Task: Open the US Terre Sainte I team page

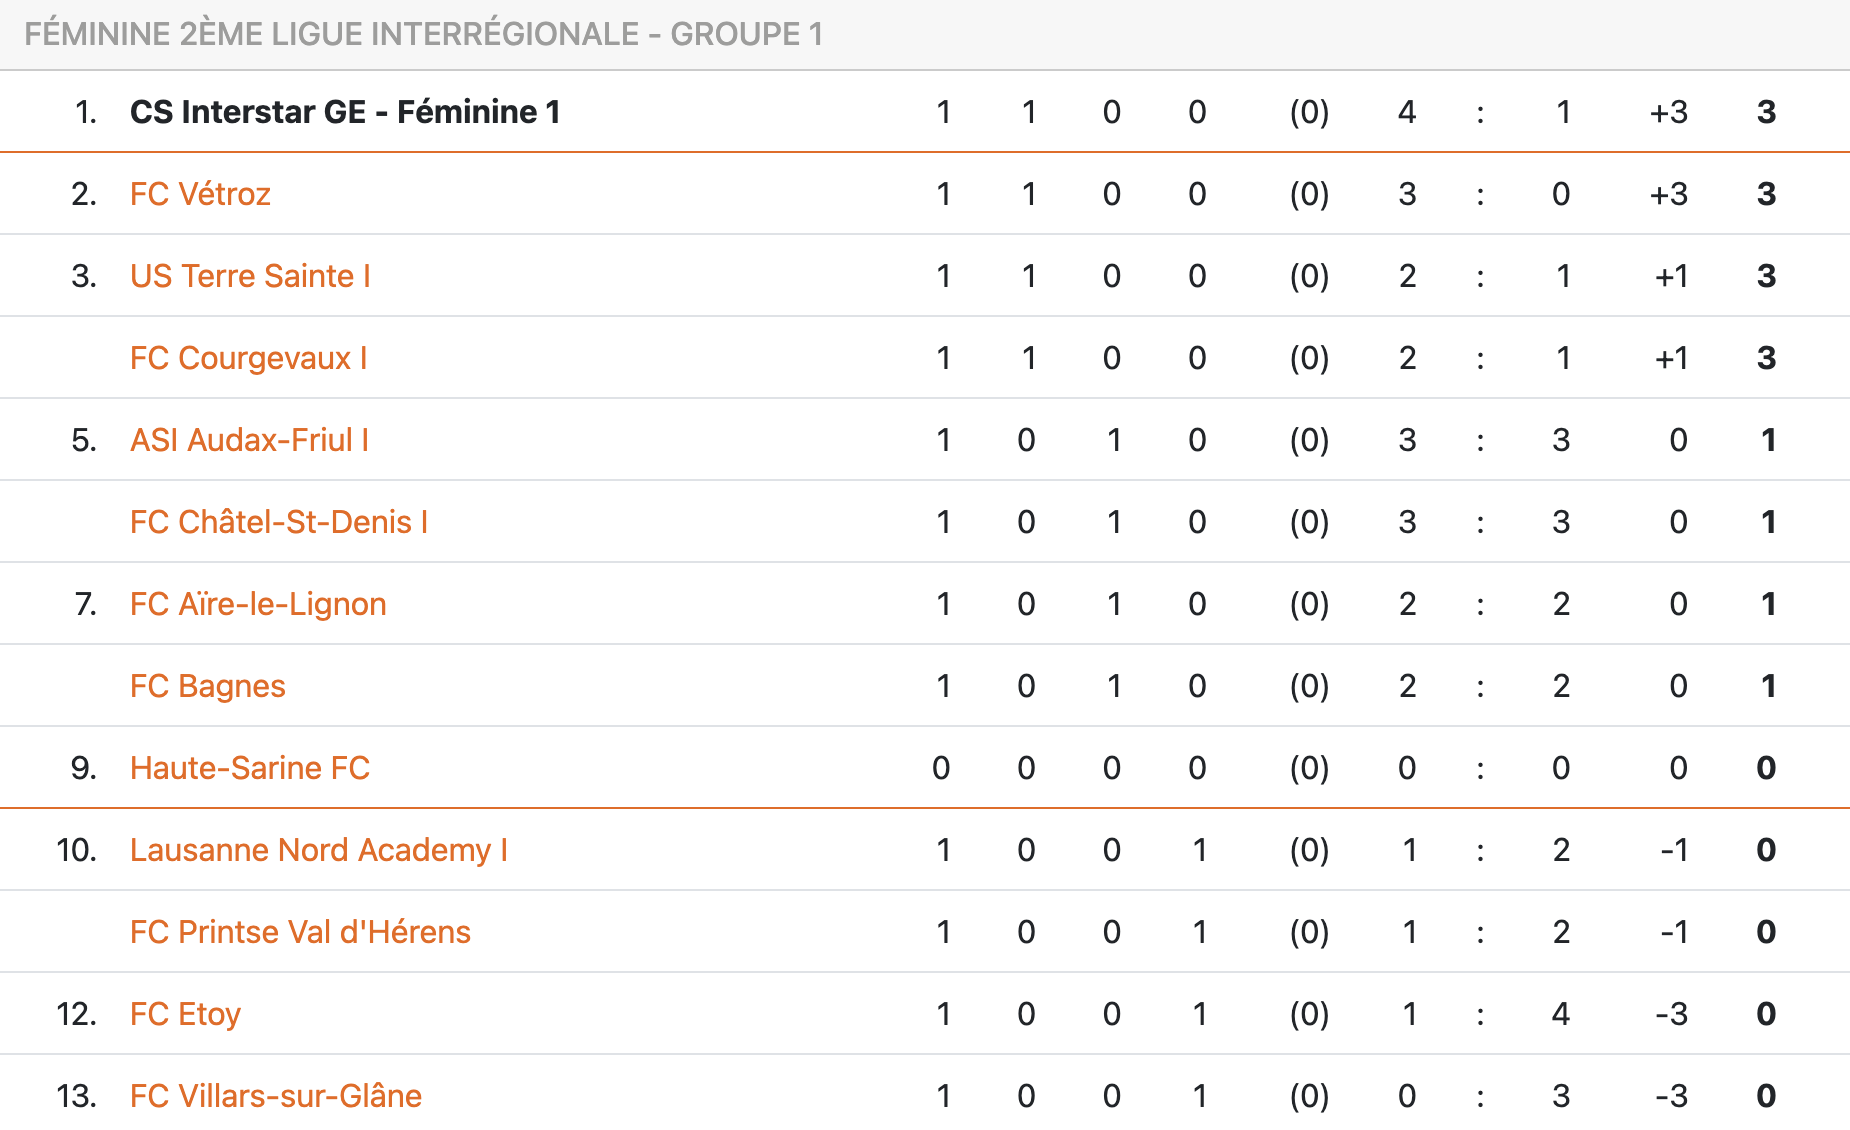Action: (250, 276)
